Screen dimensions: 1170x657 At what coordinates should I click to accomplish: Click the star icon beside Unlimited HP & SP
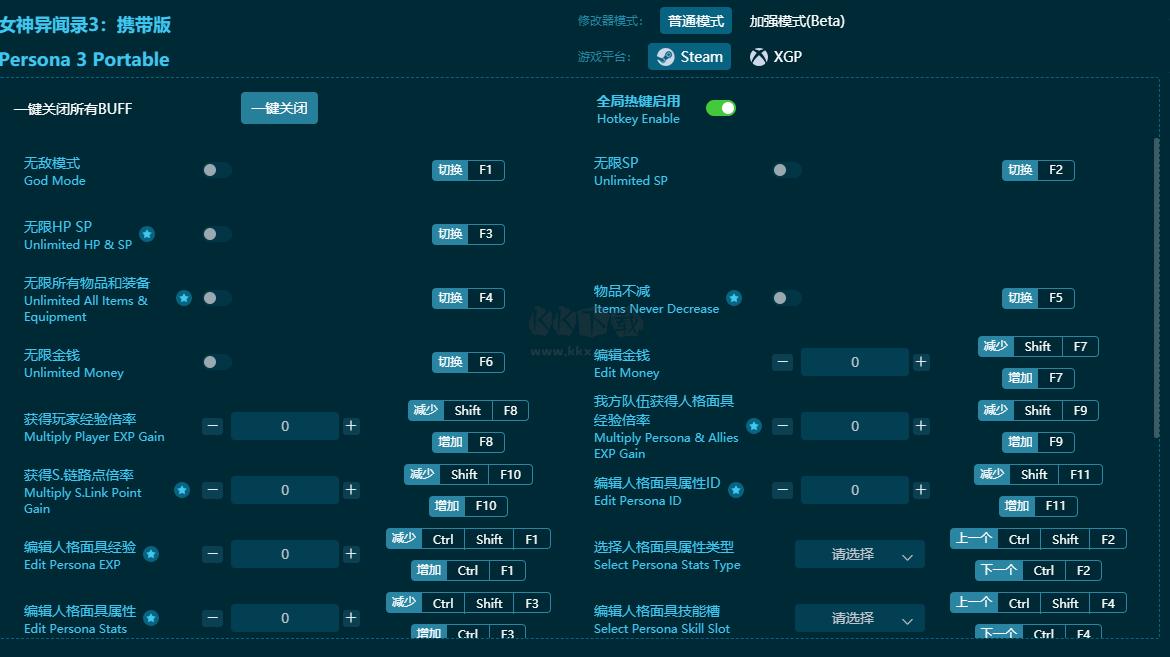pos(147,234)
